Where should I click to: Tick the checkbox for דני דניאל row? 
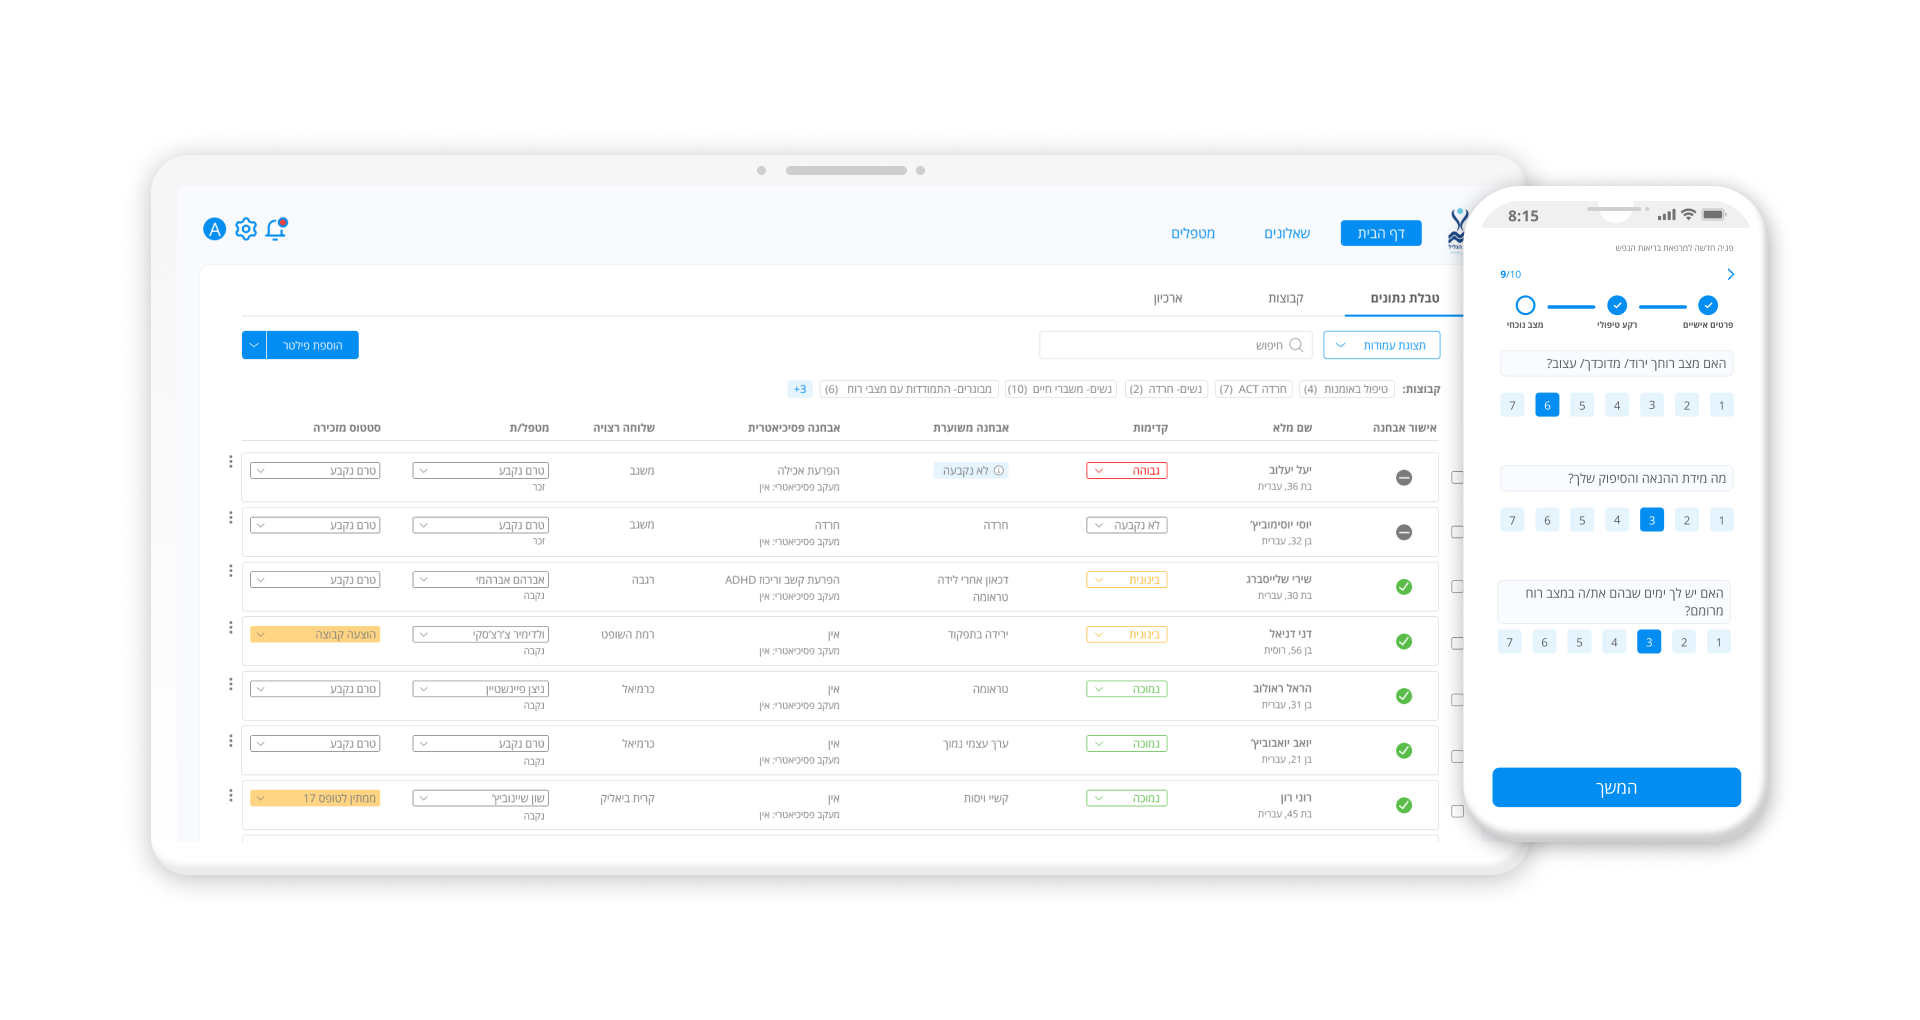pos(1458,644)
